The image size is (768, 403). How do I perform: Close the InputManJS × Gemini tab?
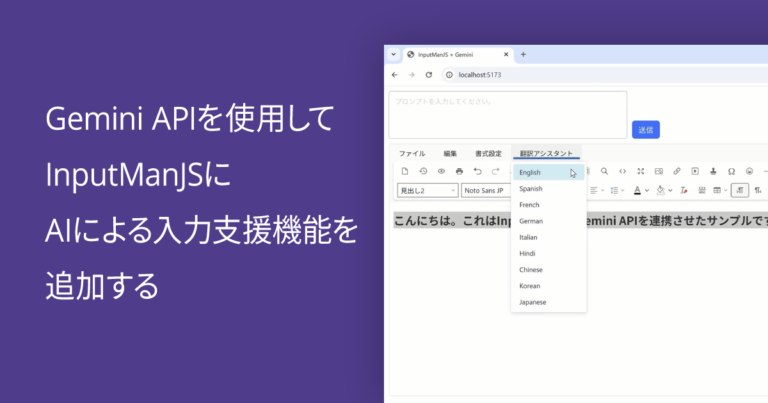coord(506,54)
